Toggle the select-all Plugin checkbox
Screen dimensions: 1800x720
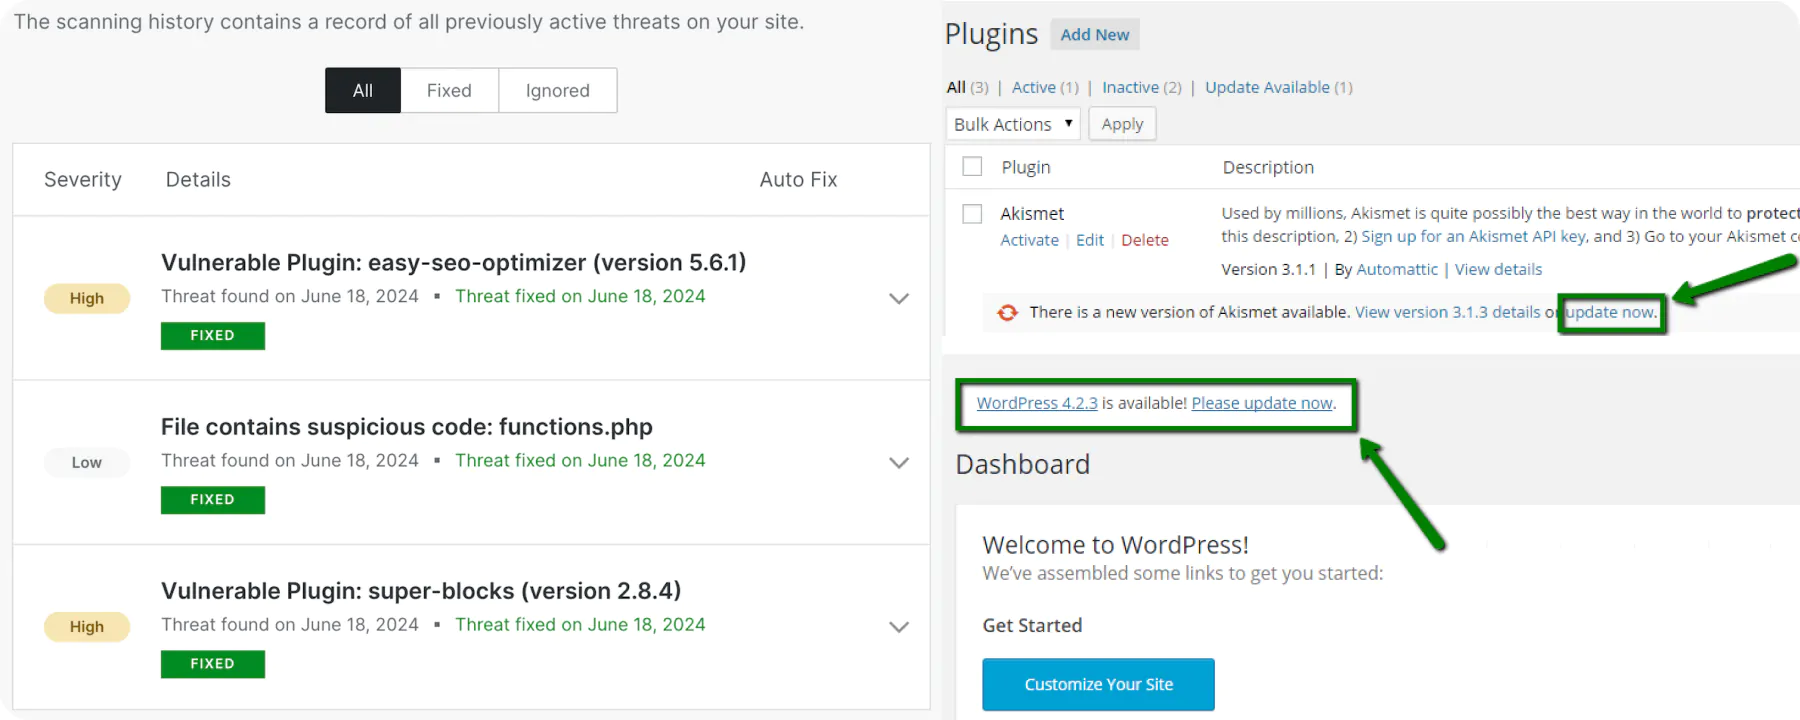[972, 167]
